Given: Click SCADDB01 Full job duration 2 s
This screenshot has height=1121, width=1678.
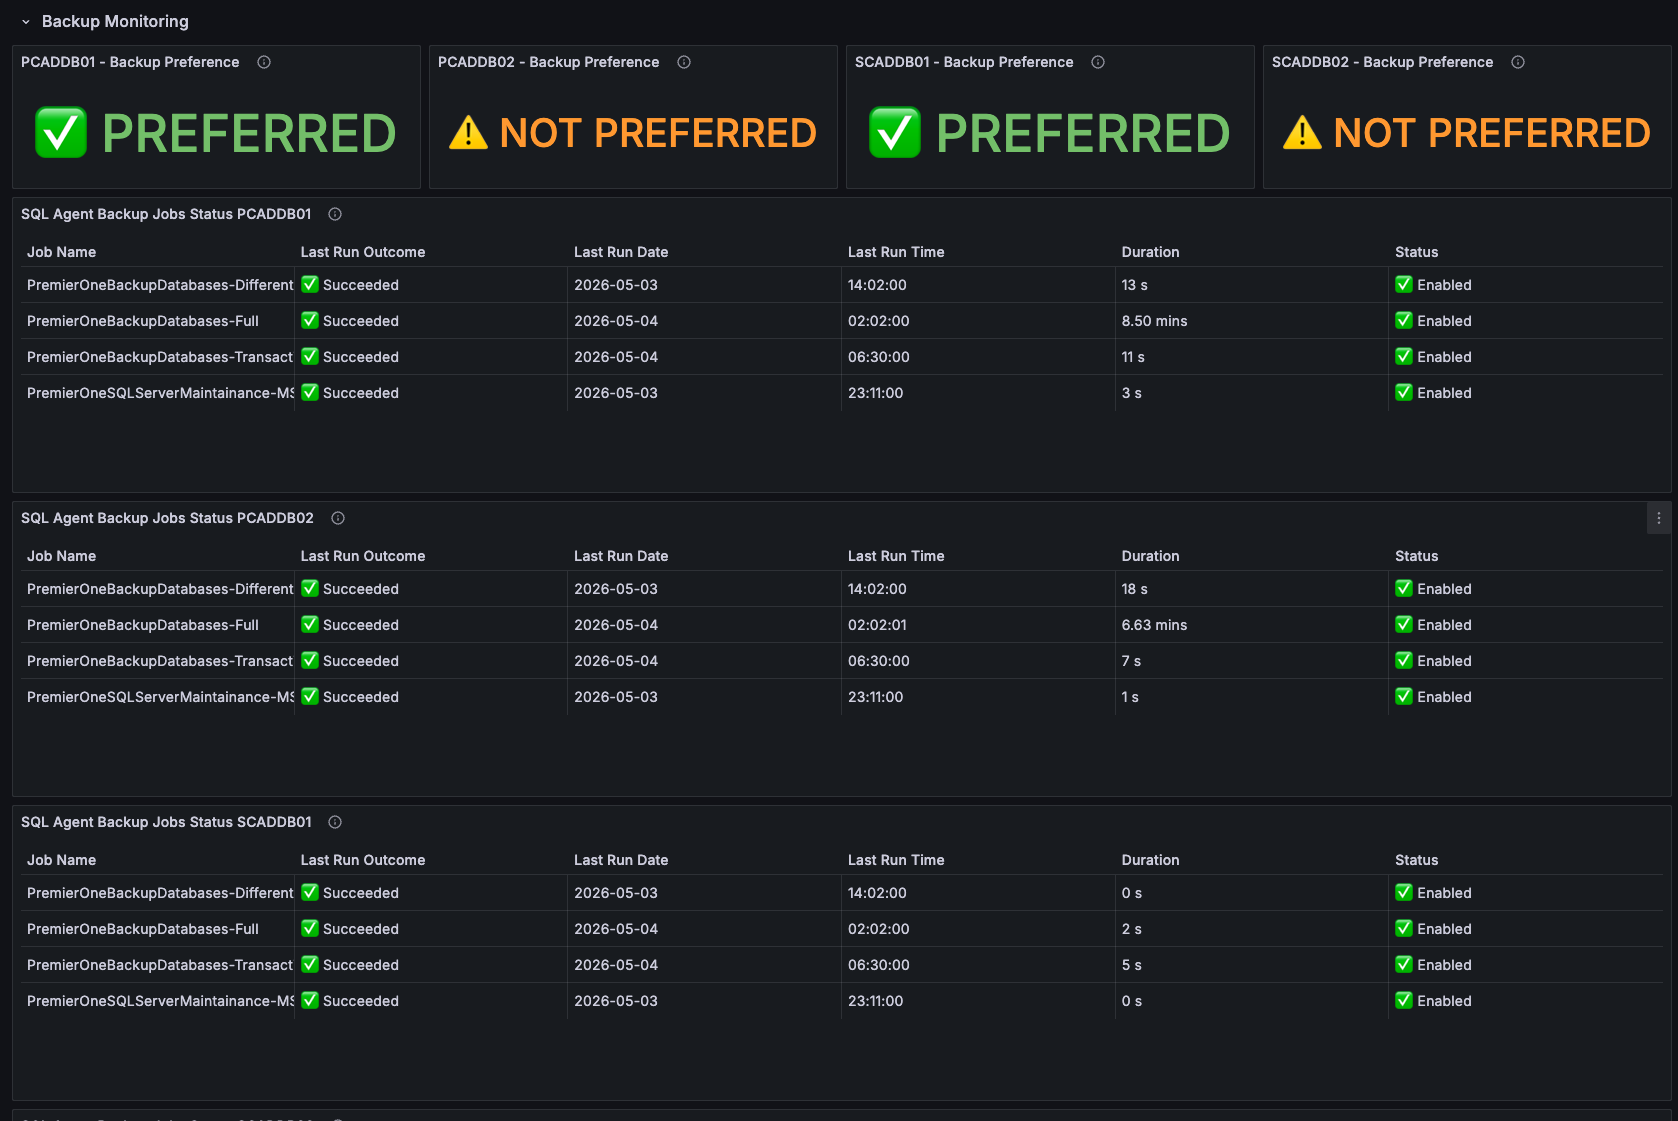Looking at the screenshot, I should coord(1131,929).
